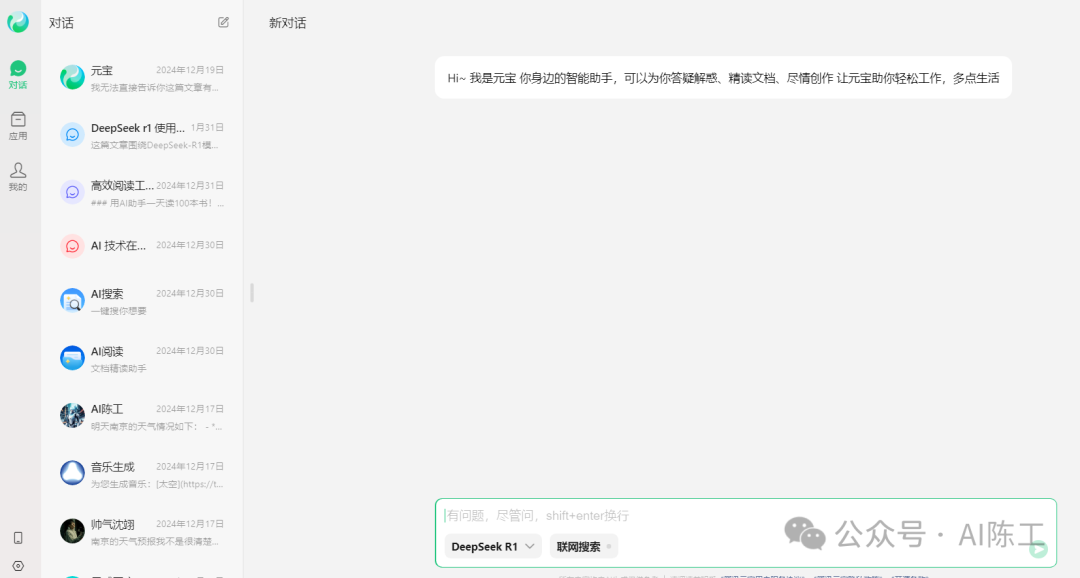This screenshot has height=578, width=1080.
Task: Expand the DeepSeek R1 model dropdown
Action: point(492,546)
